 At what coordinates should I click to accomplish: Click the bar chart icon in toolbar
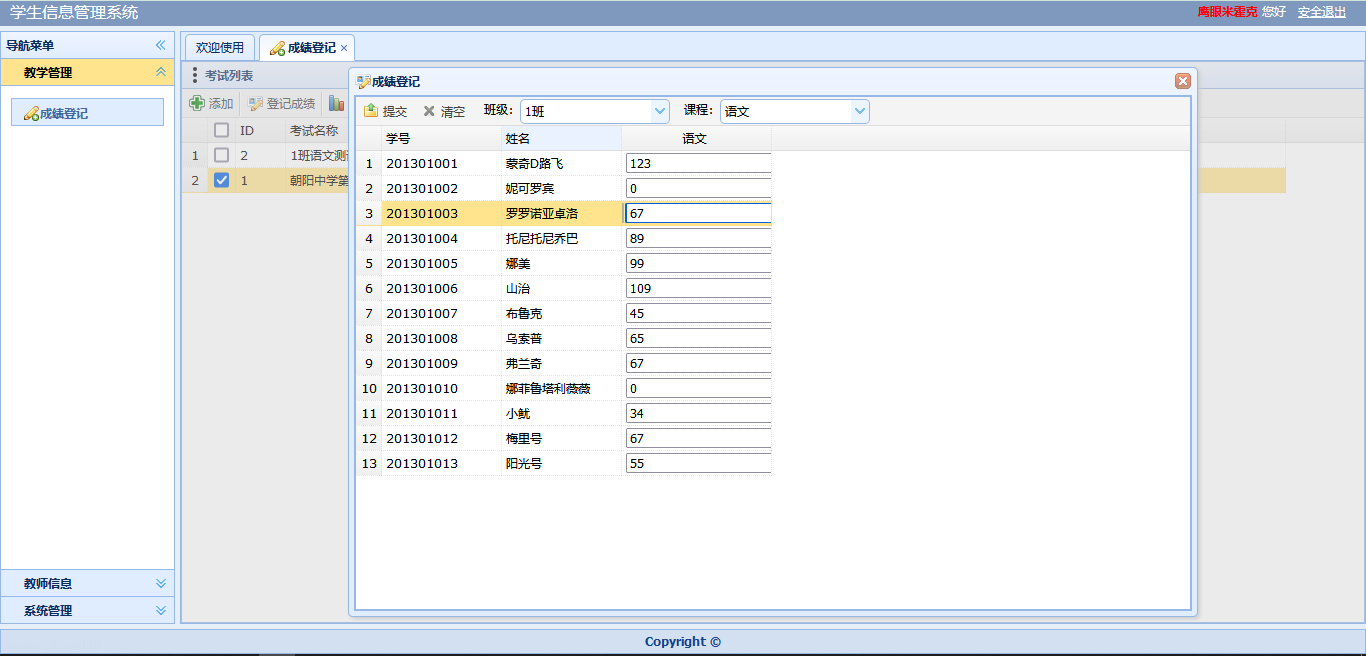[x=336, y=103]
